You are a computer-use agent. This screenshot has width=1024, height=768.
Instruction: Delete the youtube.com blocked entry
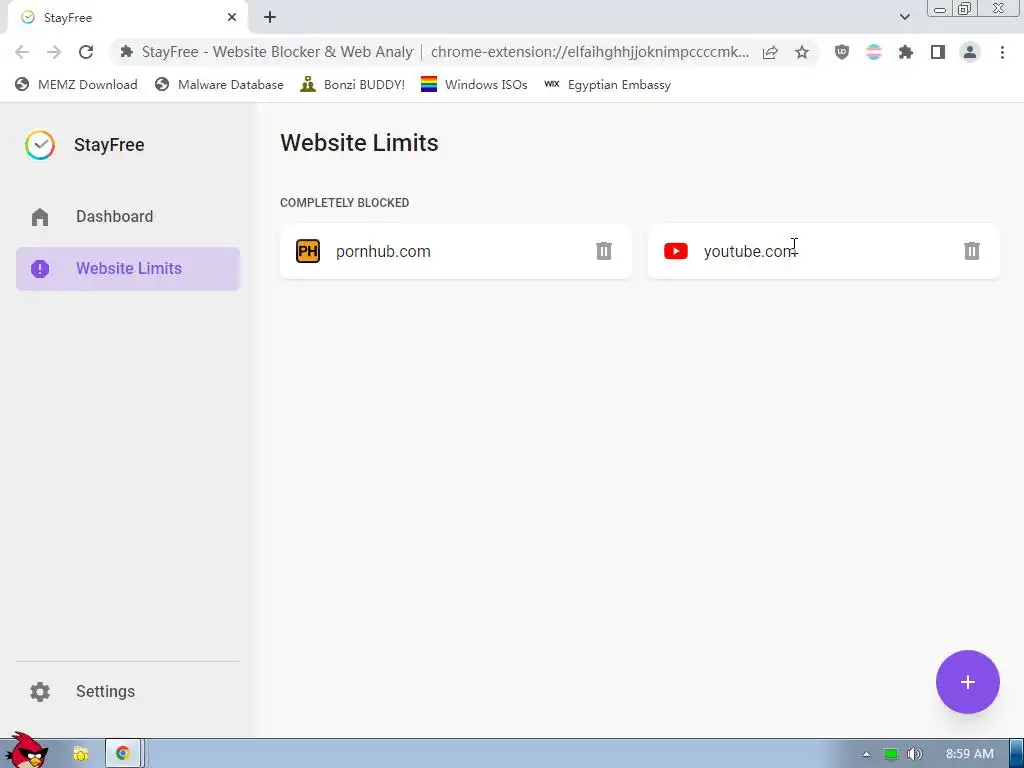coord(972,251)
